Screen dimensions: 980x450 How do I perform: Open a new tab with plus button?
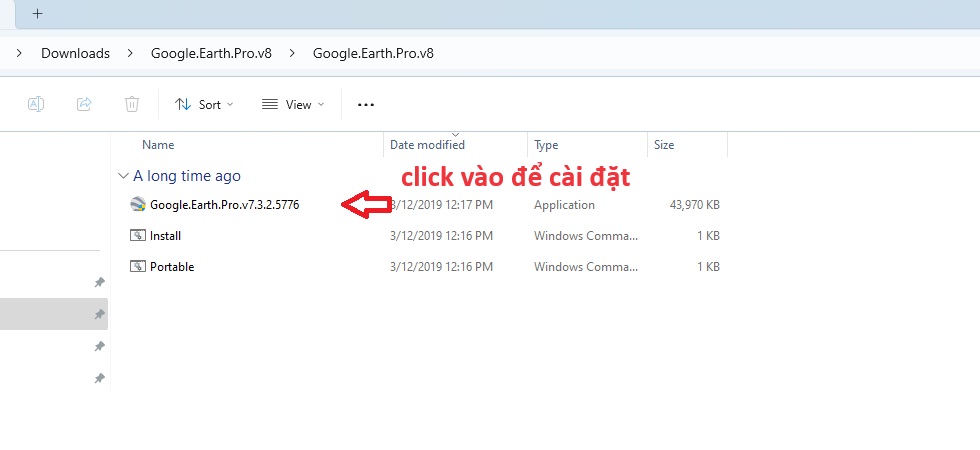37,15
